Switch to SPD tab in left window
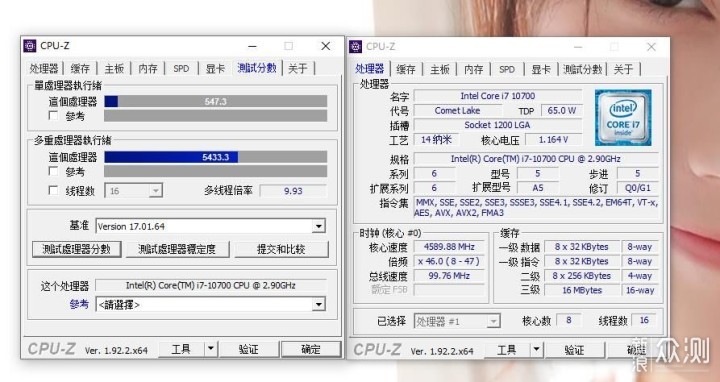720x382 pixels. [x=181, y=68]
